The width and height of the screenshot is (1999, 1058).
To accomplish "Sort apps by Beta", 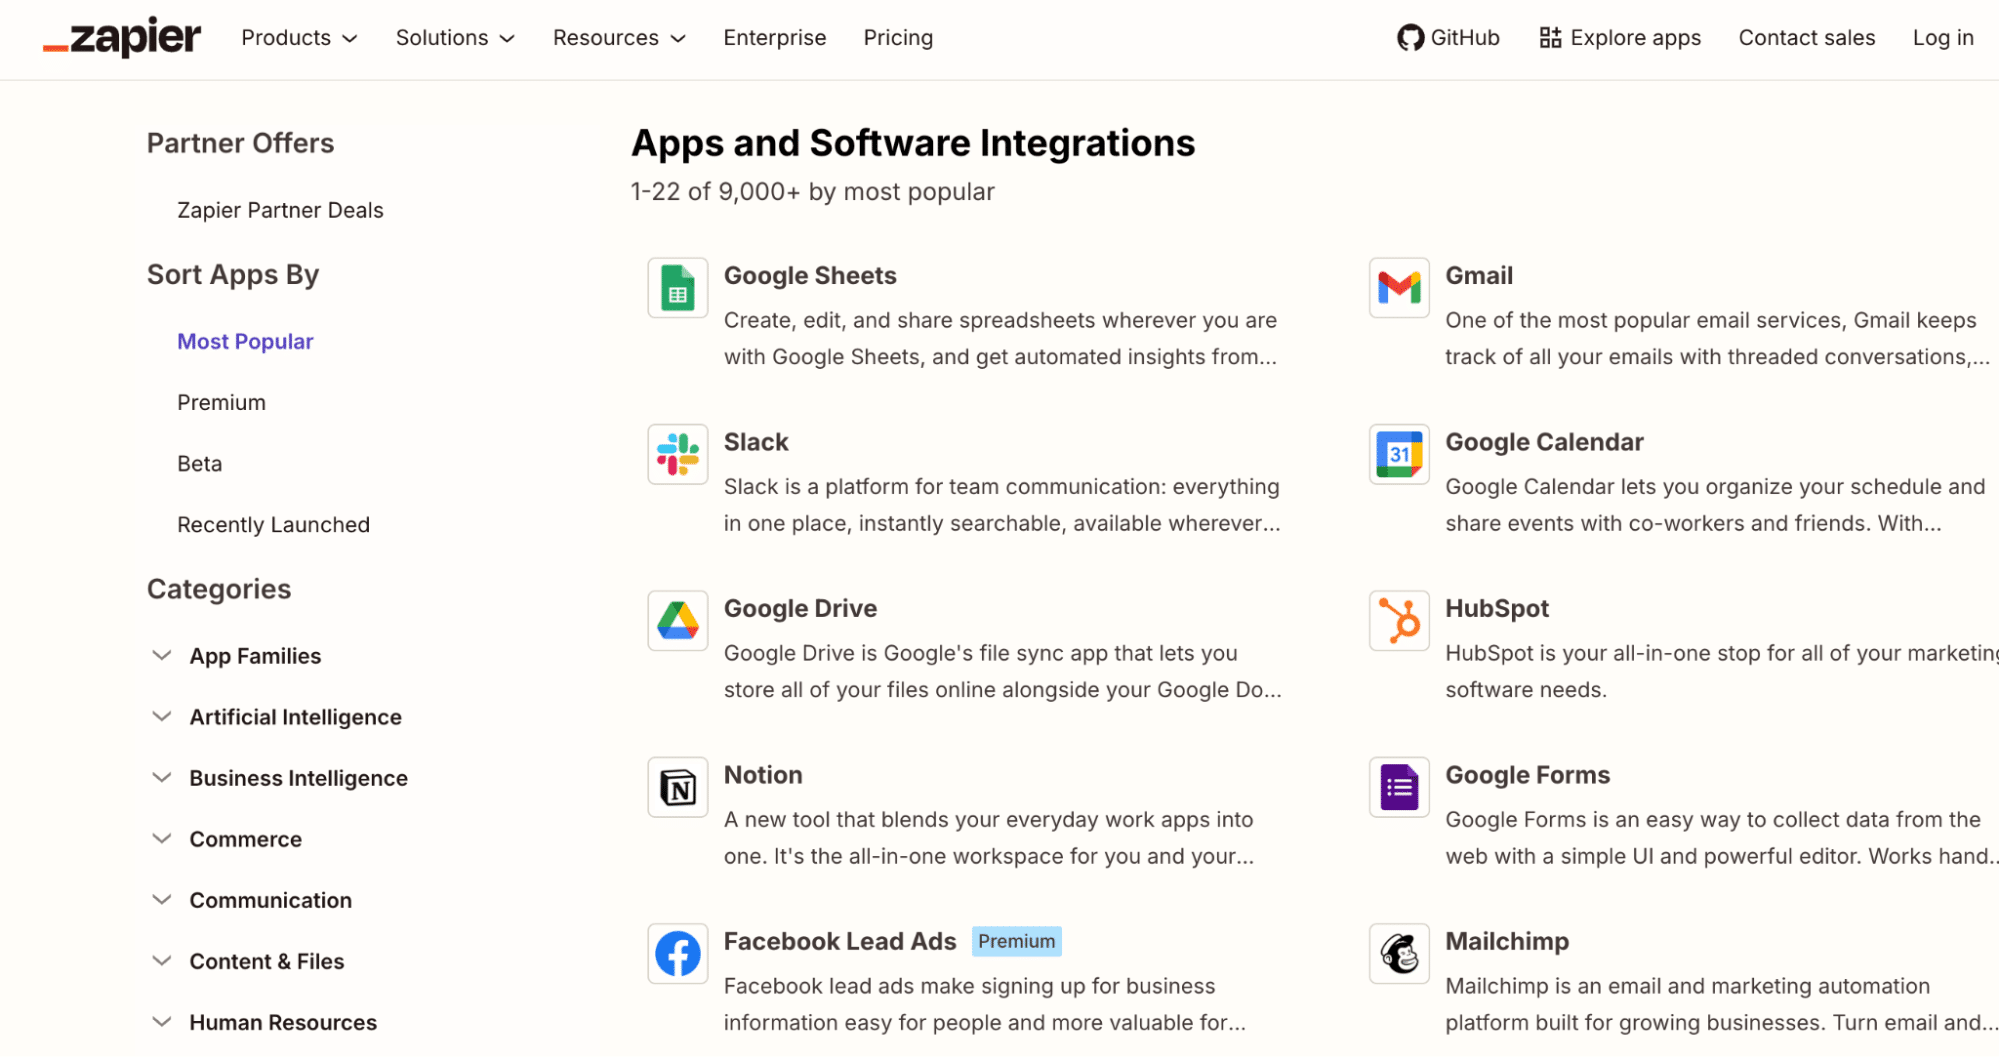I will (199, 464).
